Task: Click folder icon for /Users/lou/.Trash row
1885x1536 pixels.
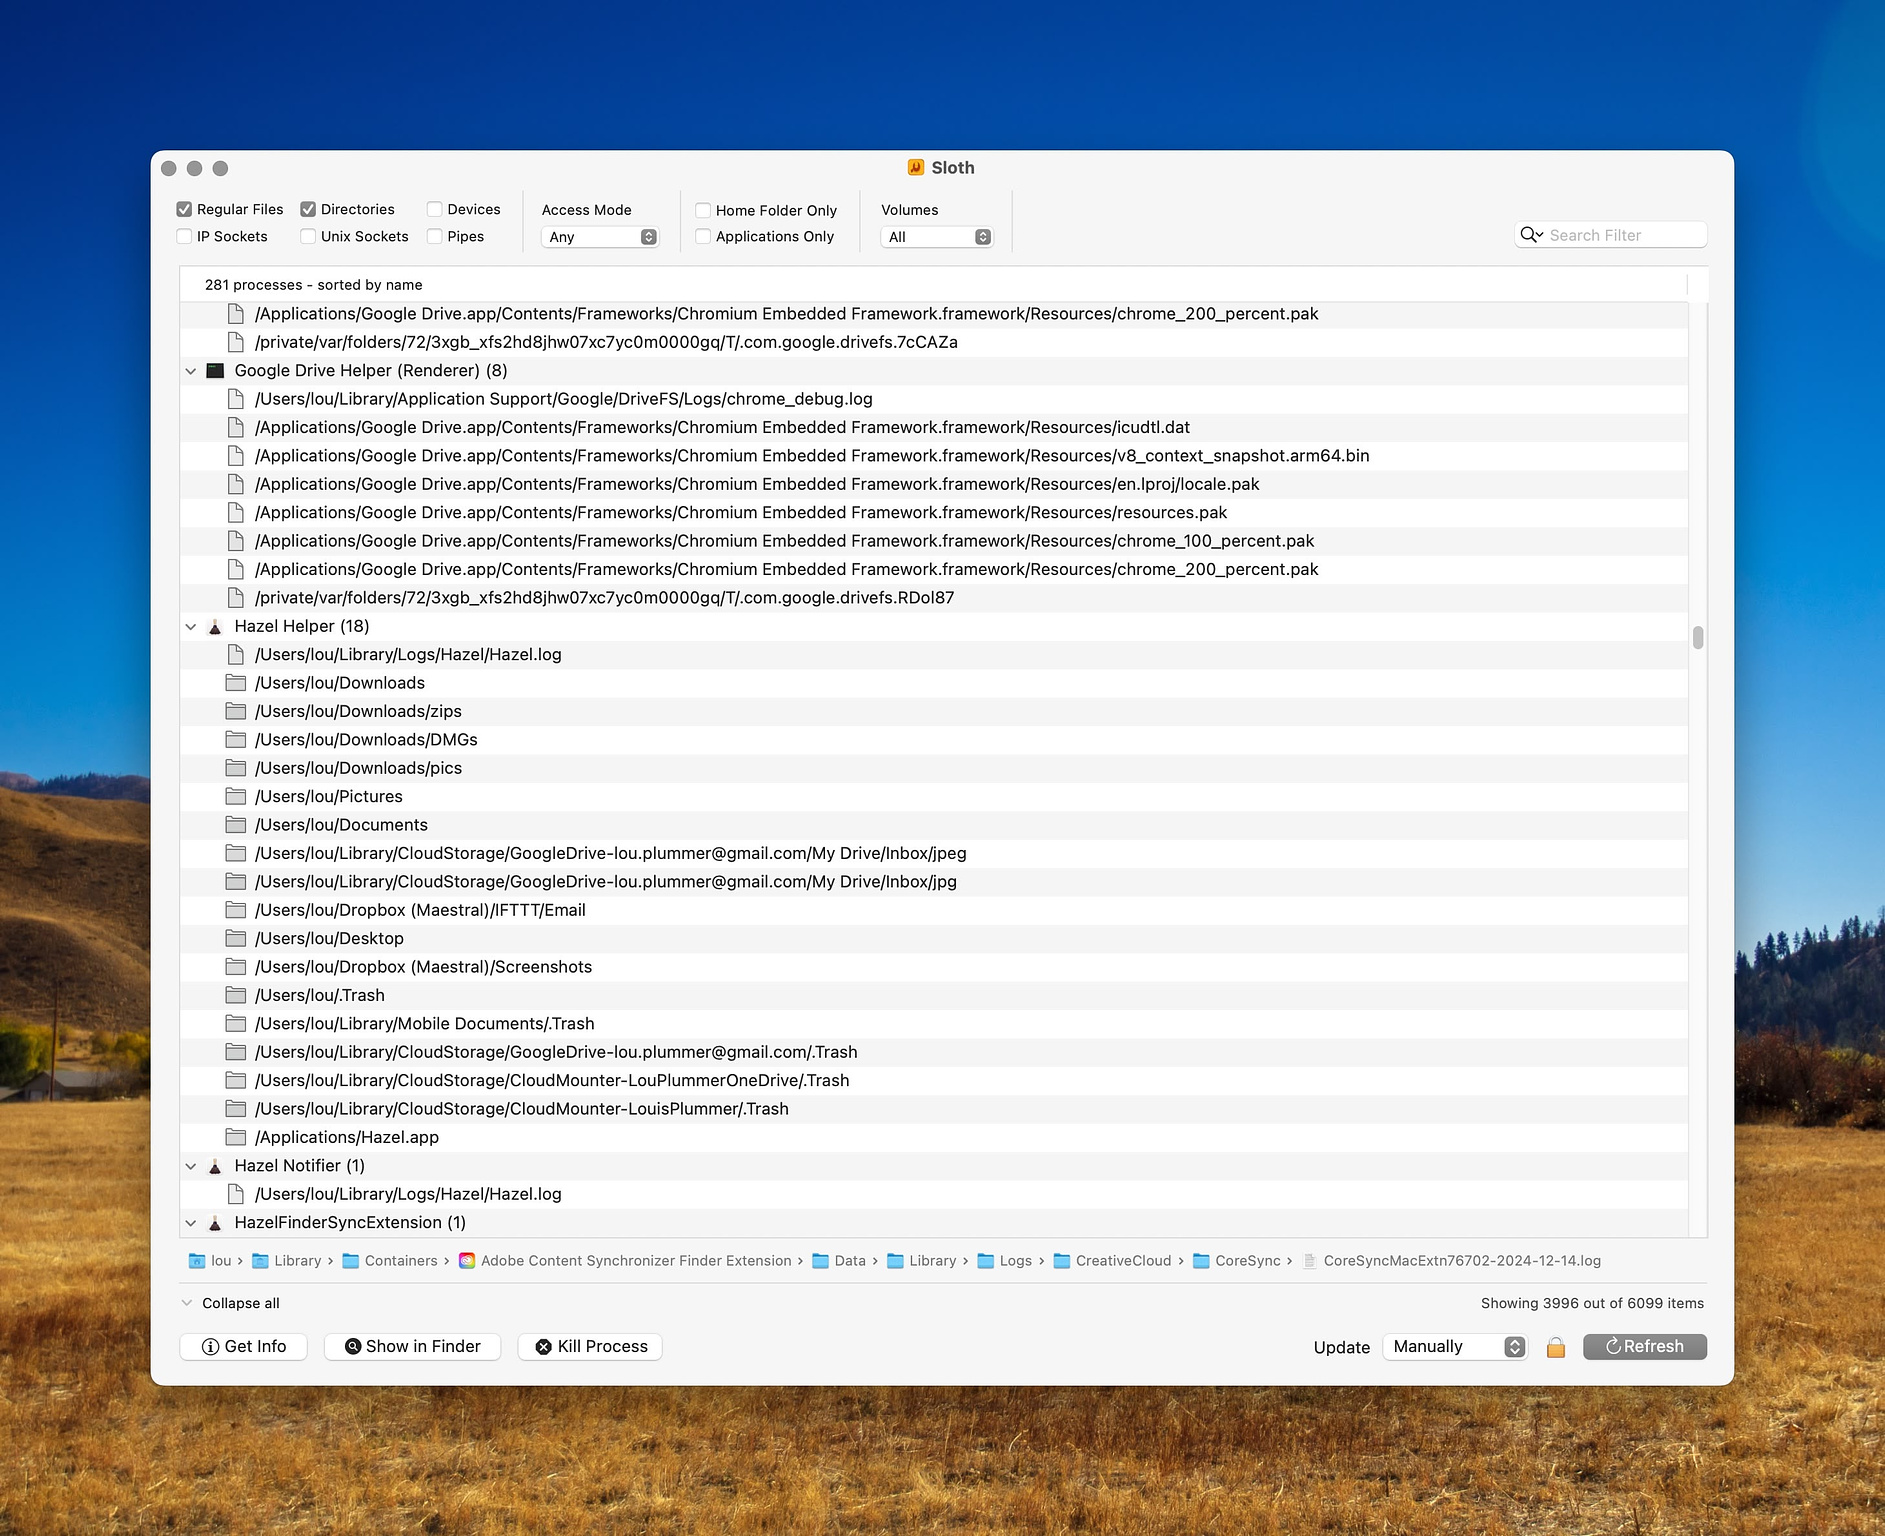Action: (236, 996)
